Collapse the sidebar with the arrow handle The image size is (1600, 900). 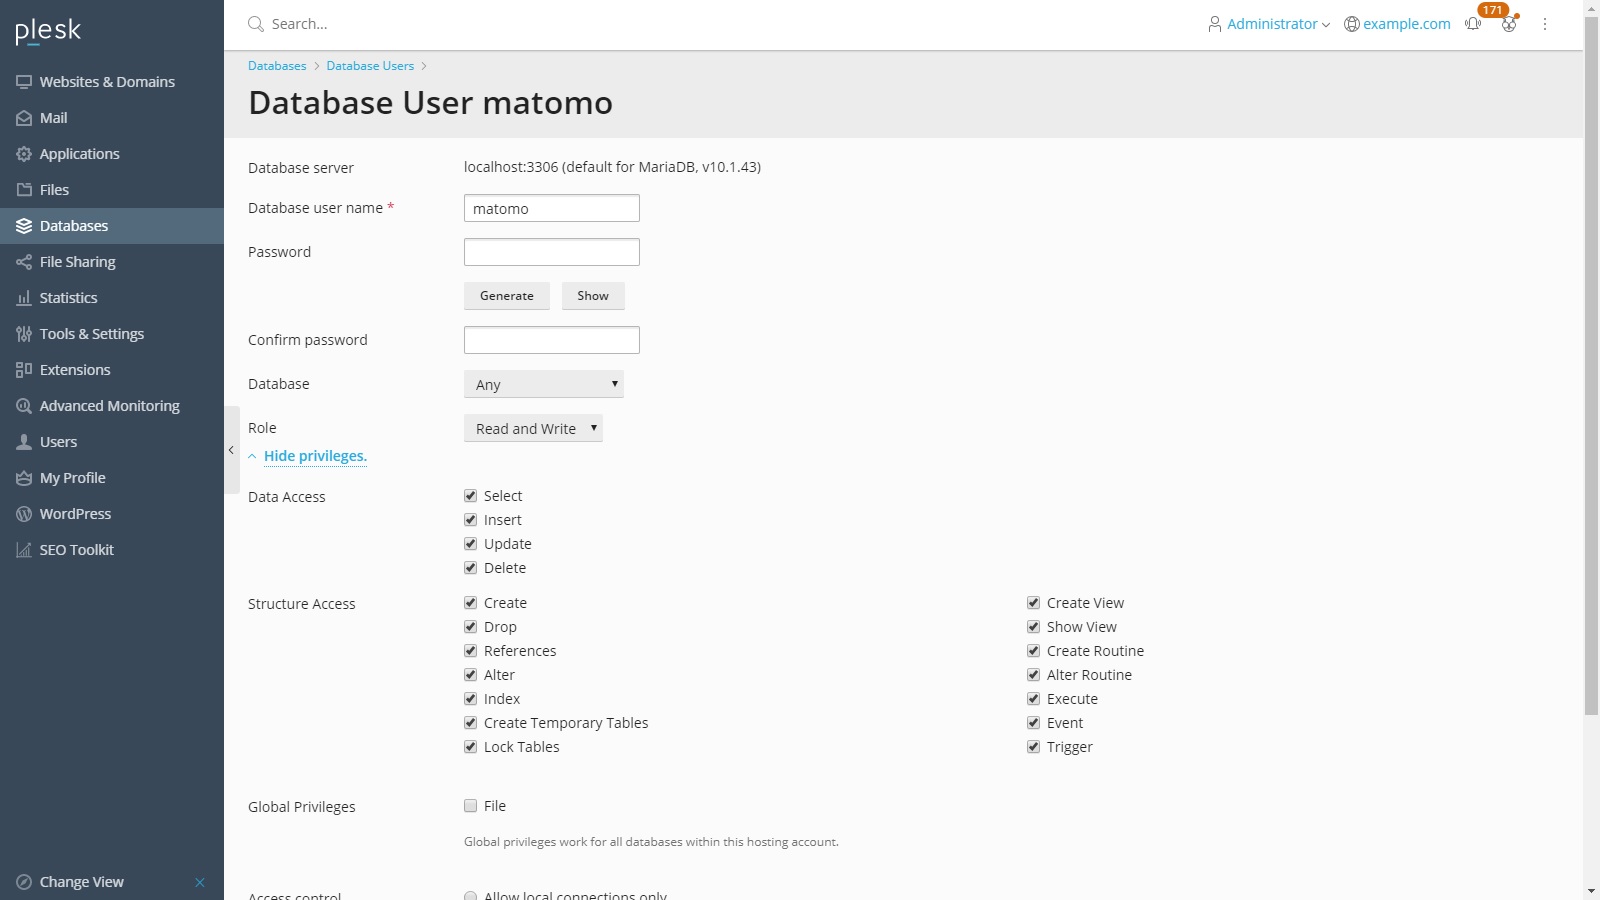tap(231, 450)
